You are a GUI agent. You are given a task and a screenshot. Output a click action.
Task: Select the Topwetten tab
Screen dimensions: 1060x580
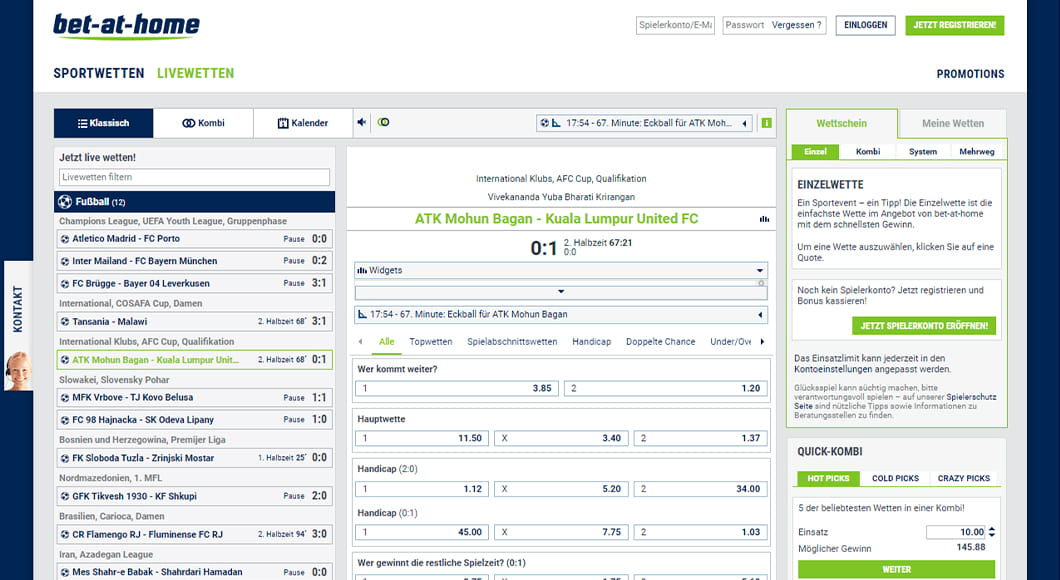point(431,342)
